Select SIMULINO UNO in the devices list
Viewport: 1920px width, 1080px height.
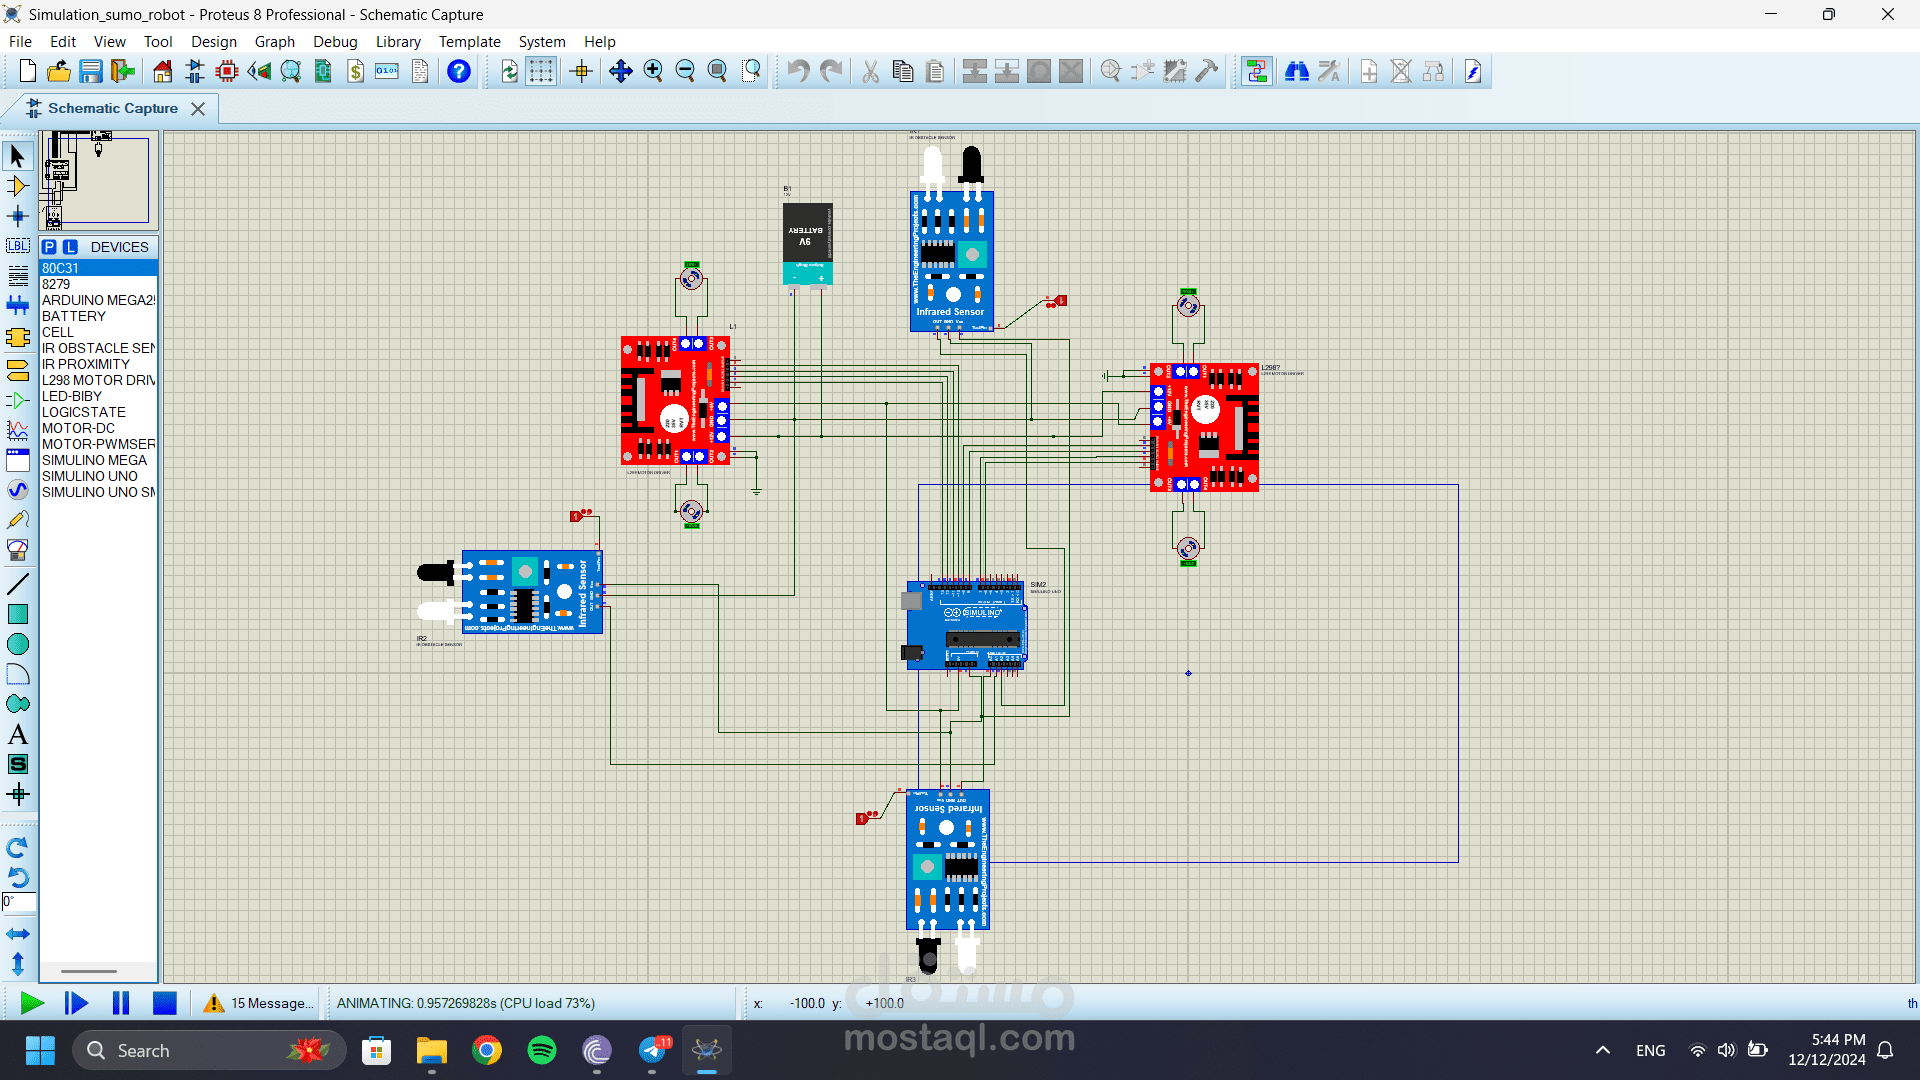[98, 476]
